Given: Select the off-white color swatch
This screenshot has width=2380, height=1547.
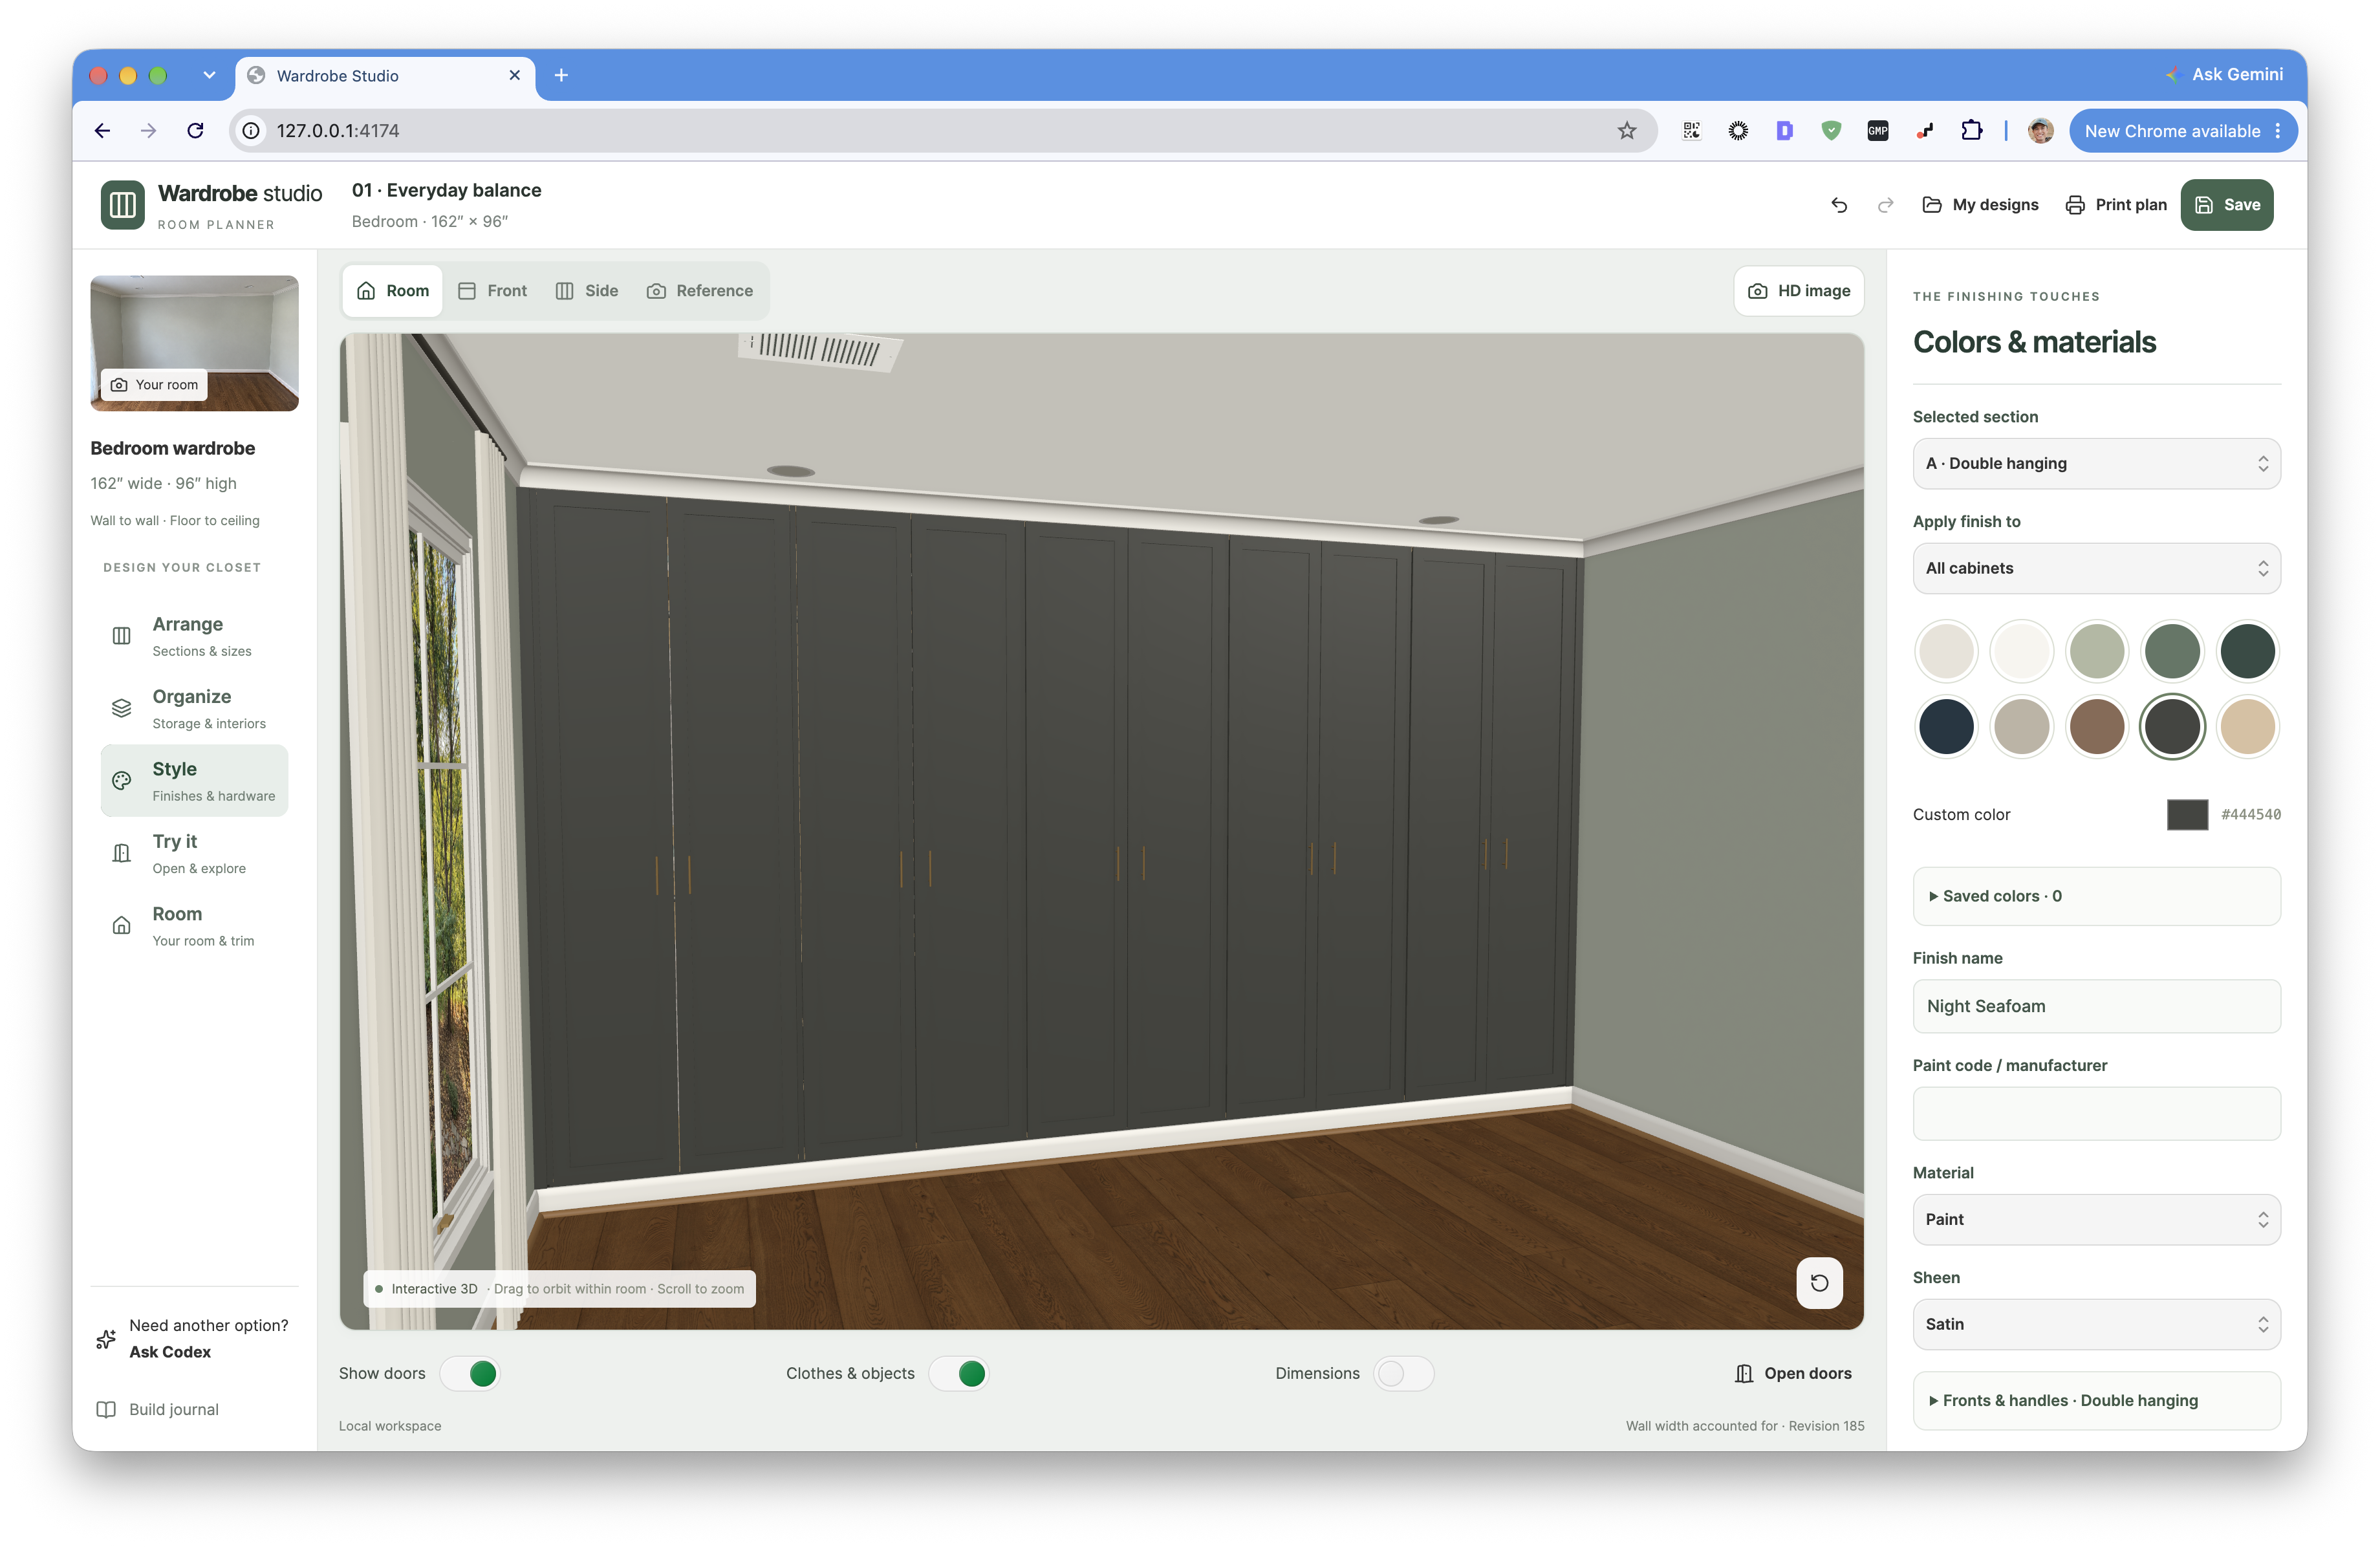Looking at the screenshot, I should [x=2021, y=651].
